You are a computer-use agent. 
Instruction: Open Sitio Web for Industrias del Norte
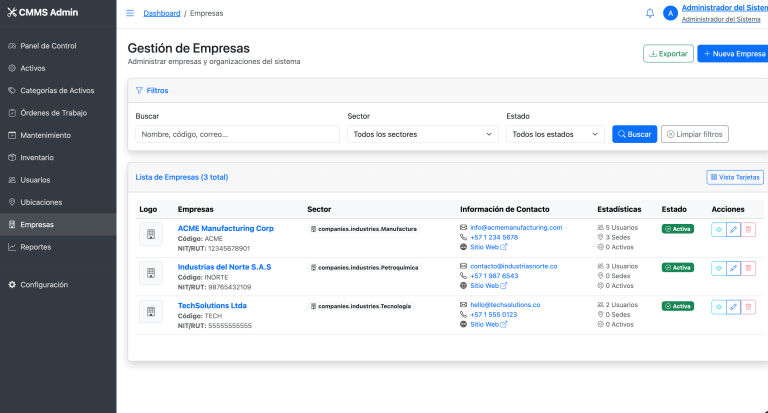(x=489, y=286)
